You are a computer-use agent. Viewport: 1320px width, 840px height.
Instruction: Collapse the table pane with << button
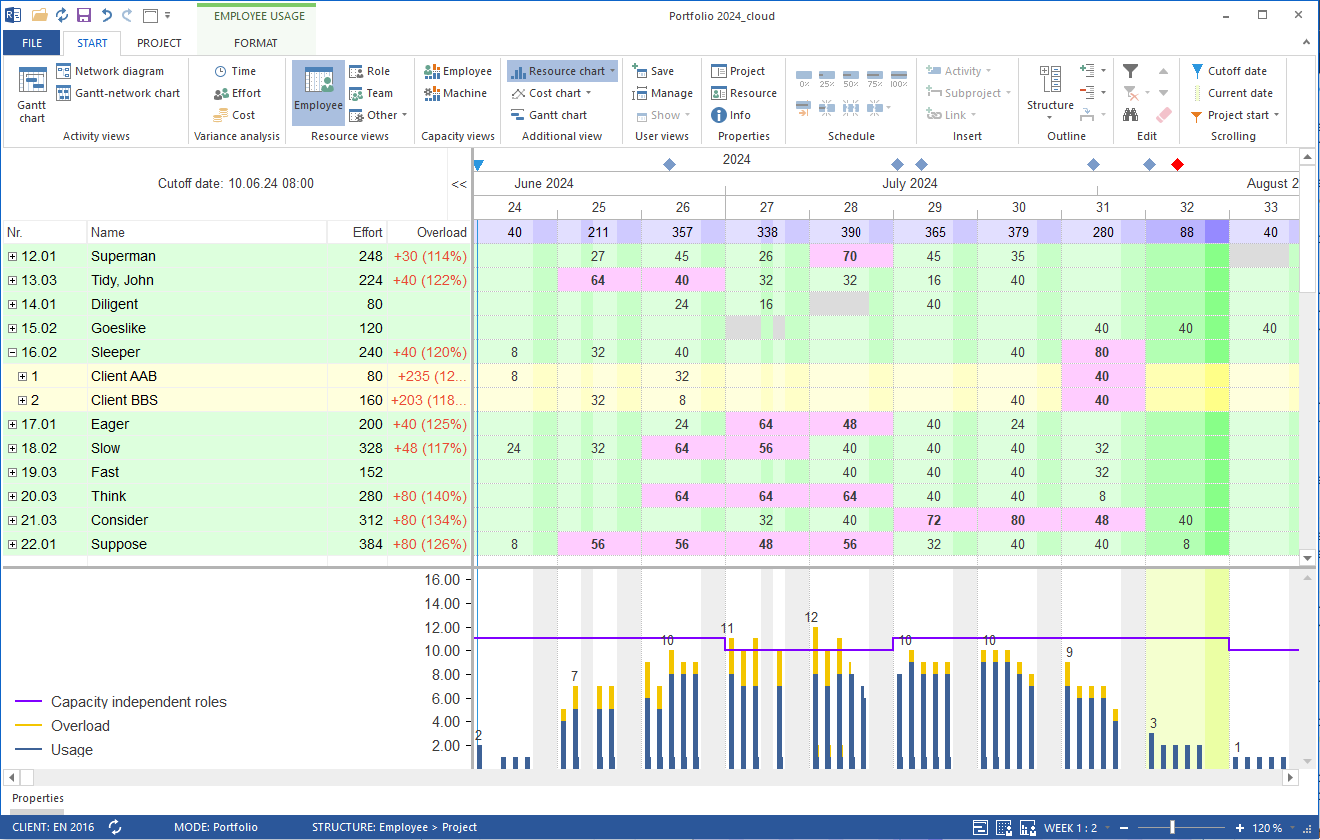click(459, 184)
